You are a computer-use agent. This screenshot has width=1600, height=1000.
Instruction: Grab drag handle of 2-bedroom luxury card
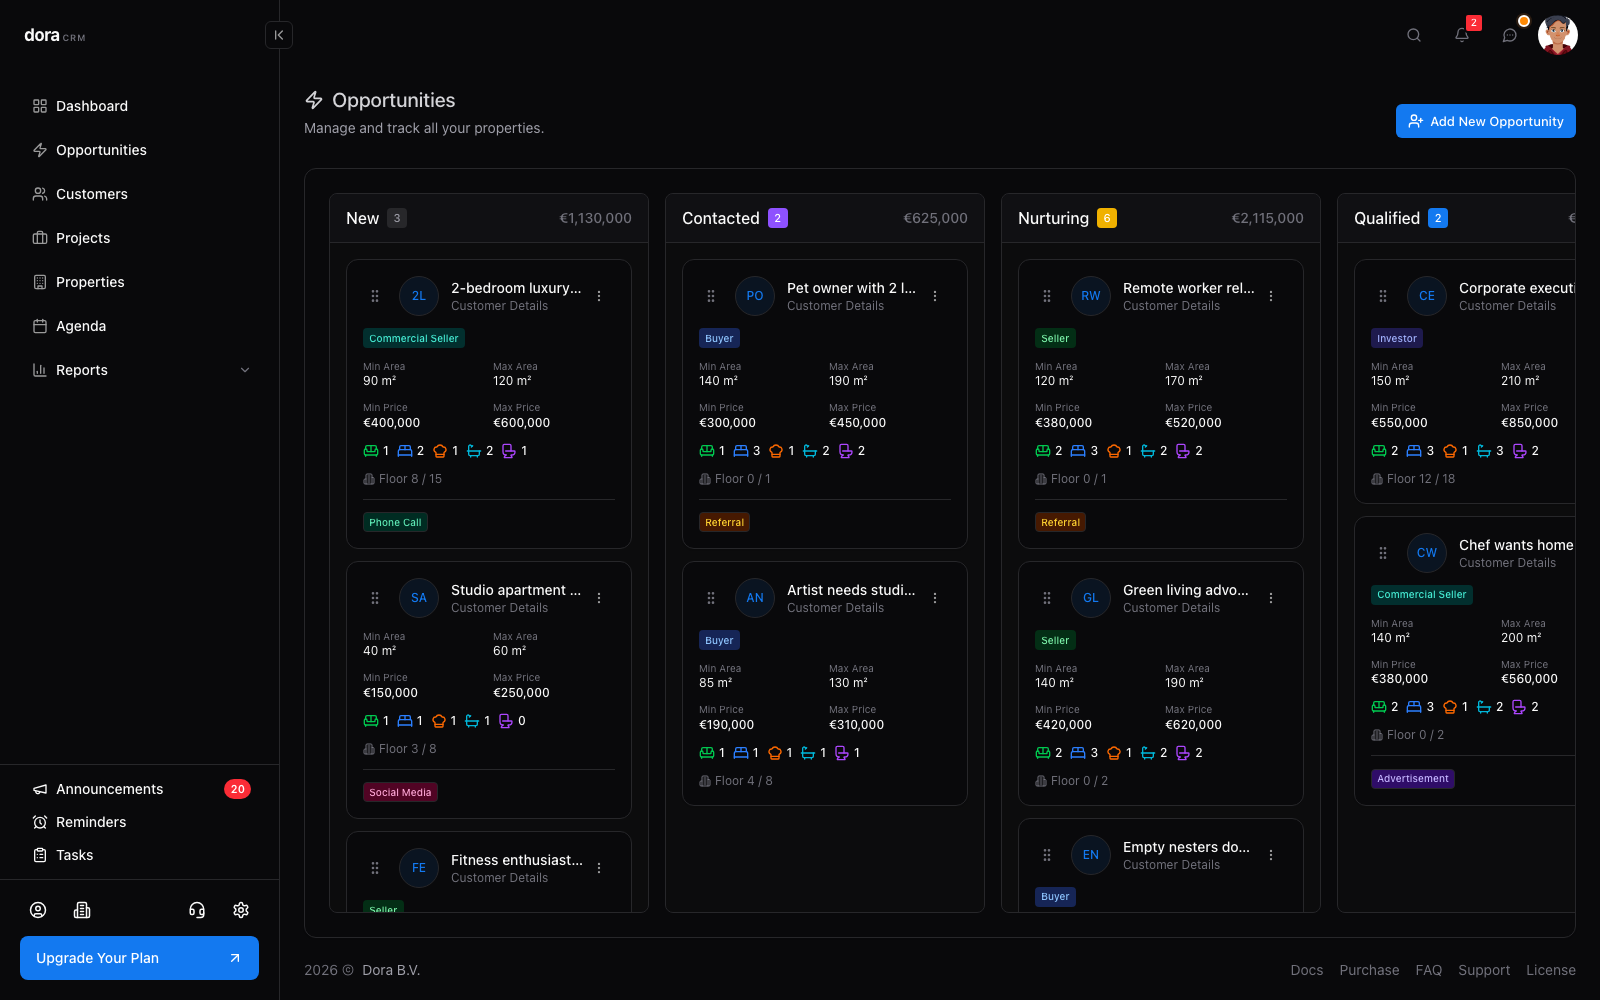click(375, 296)
